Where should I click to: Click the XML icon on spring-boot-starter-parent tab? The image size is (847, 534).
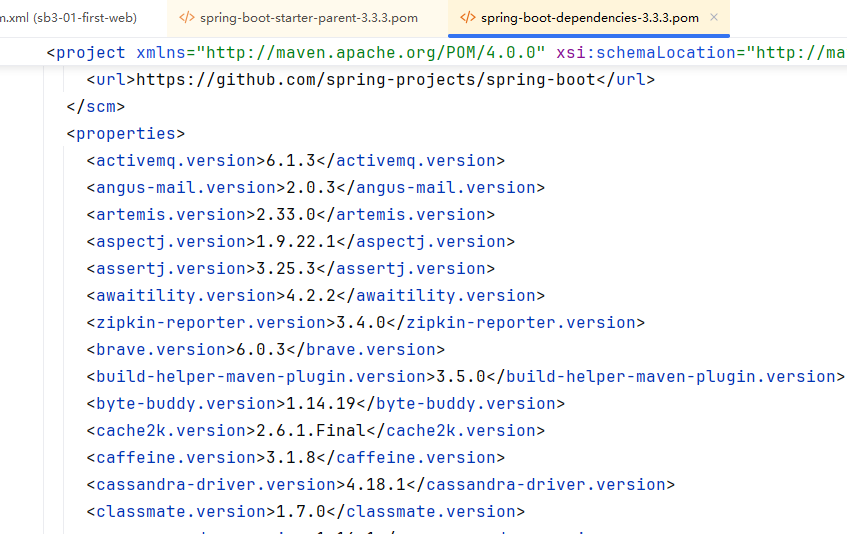pos(186,18)
